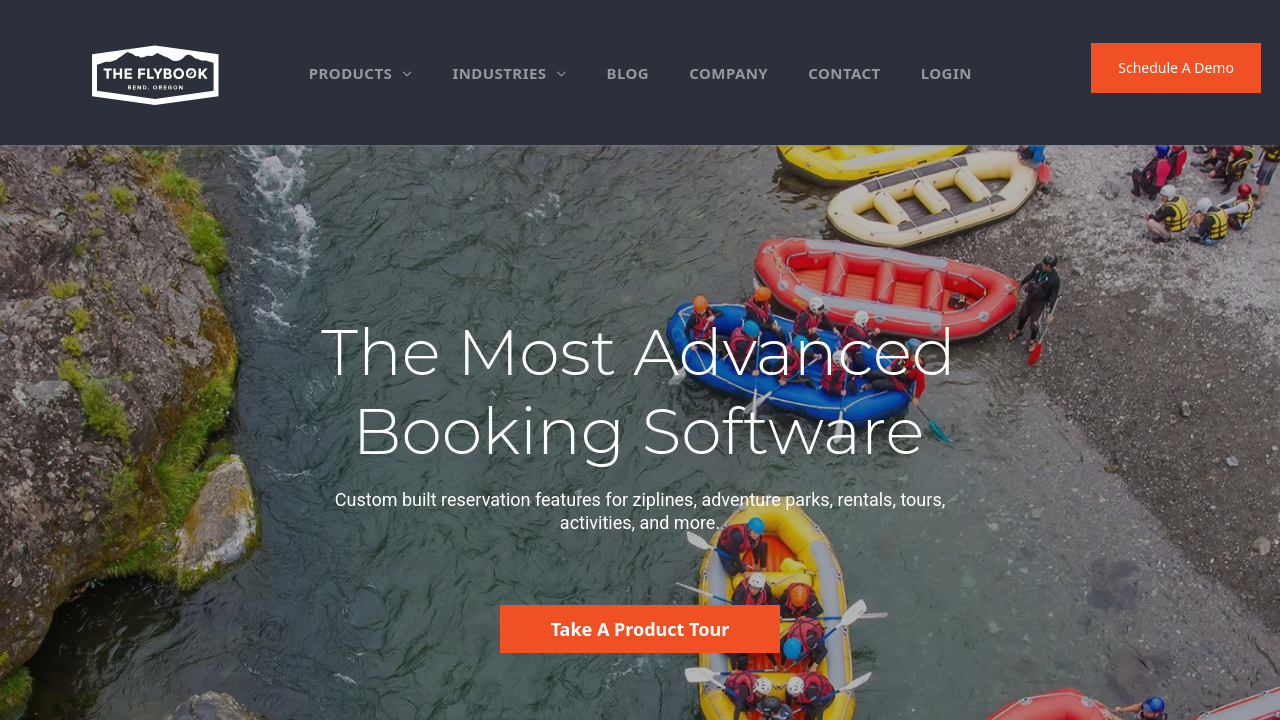Expand the Products dropdown chevron
The image size is (1280, 720).
tap(407, 74)
